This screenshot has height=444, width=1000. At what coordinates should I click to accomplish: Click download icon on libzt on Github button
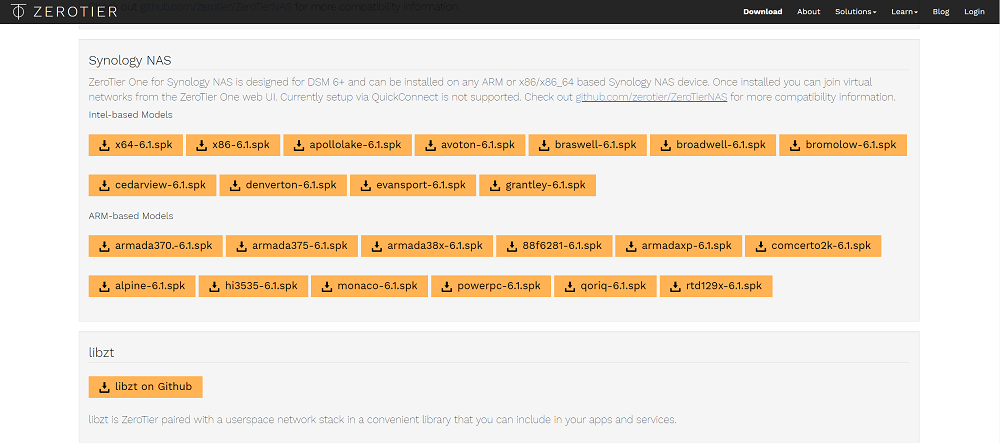point(103,387)
